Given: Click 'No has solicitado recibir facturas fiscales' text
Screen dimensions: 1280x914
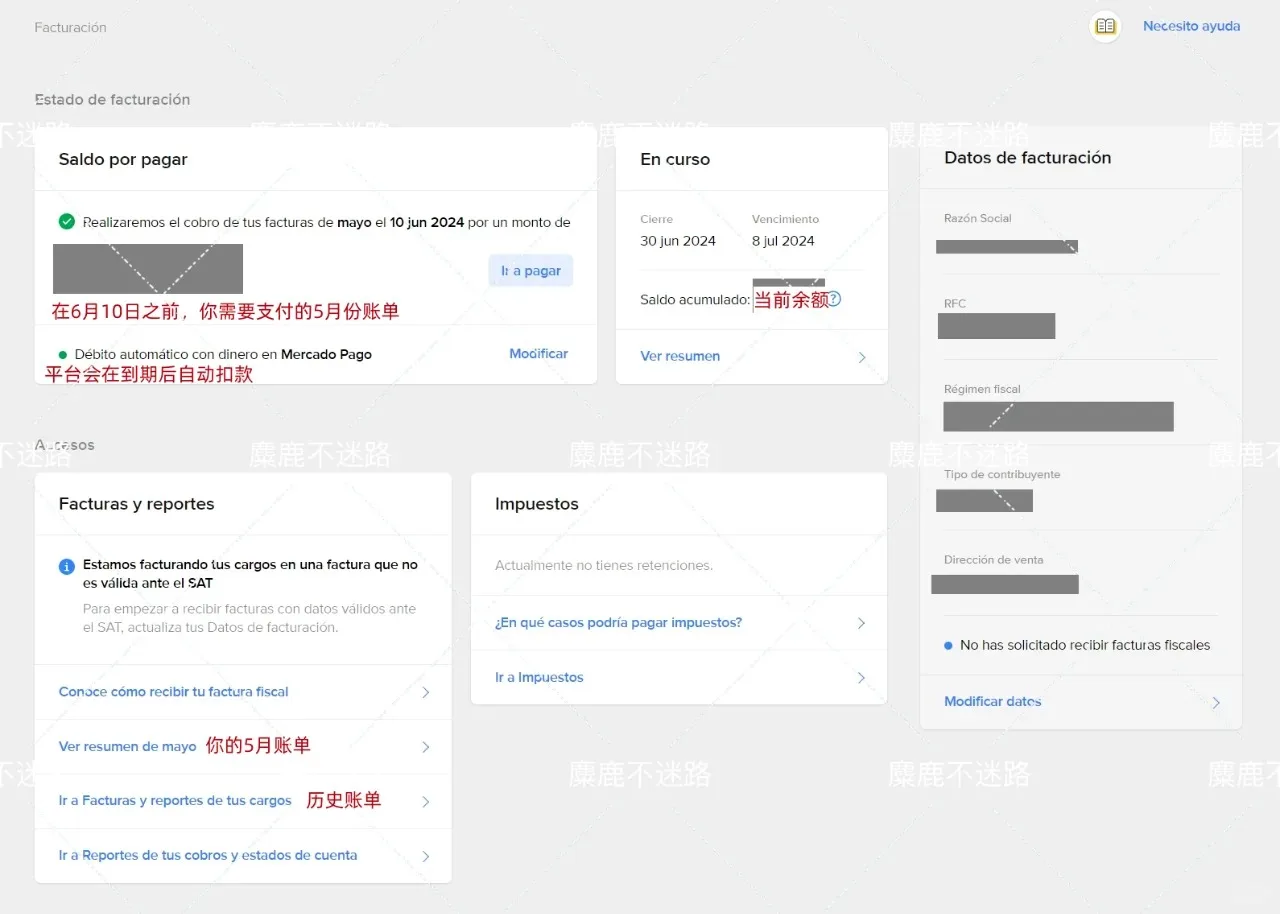Looking at the screenshot, I should click(x=1085, y=645).
